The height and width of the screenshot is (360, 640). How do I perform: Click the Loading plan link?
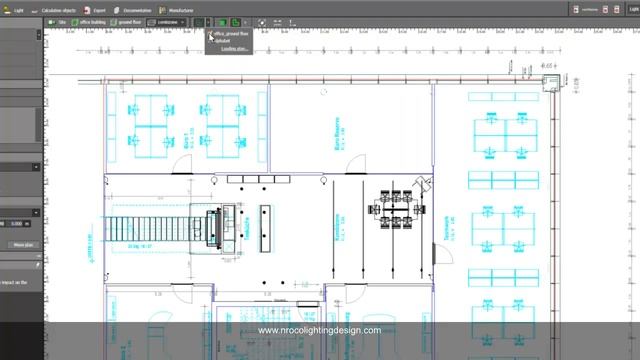(234, 49)
